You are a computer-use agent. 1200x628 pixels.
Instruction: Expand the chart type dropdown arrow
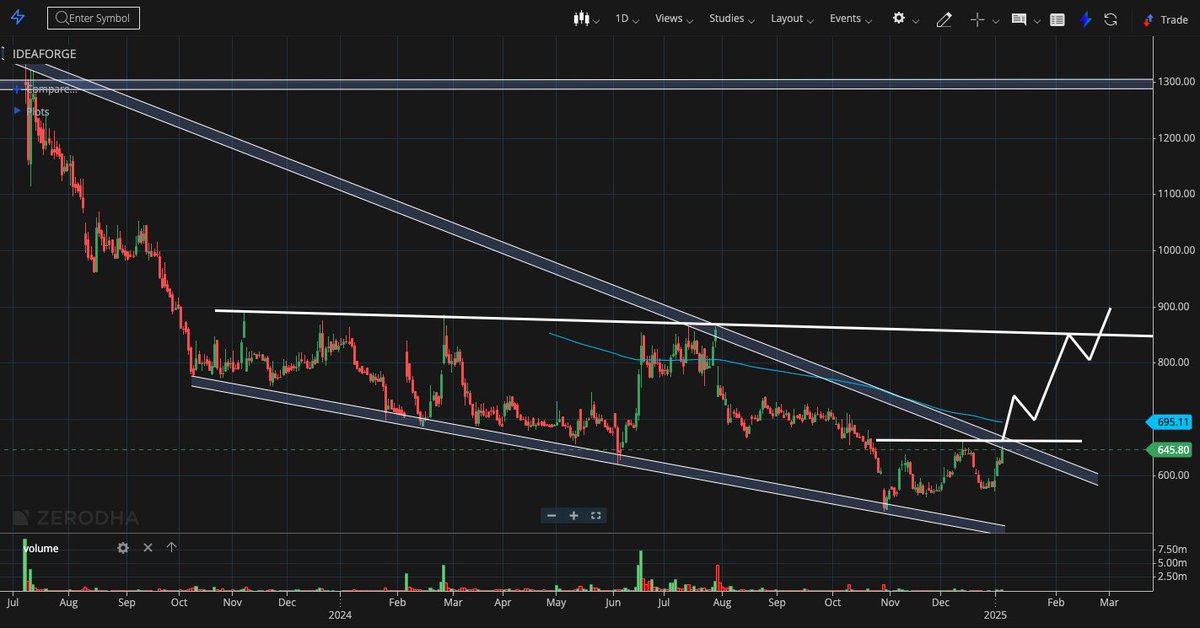click(x=596, y=20)
